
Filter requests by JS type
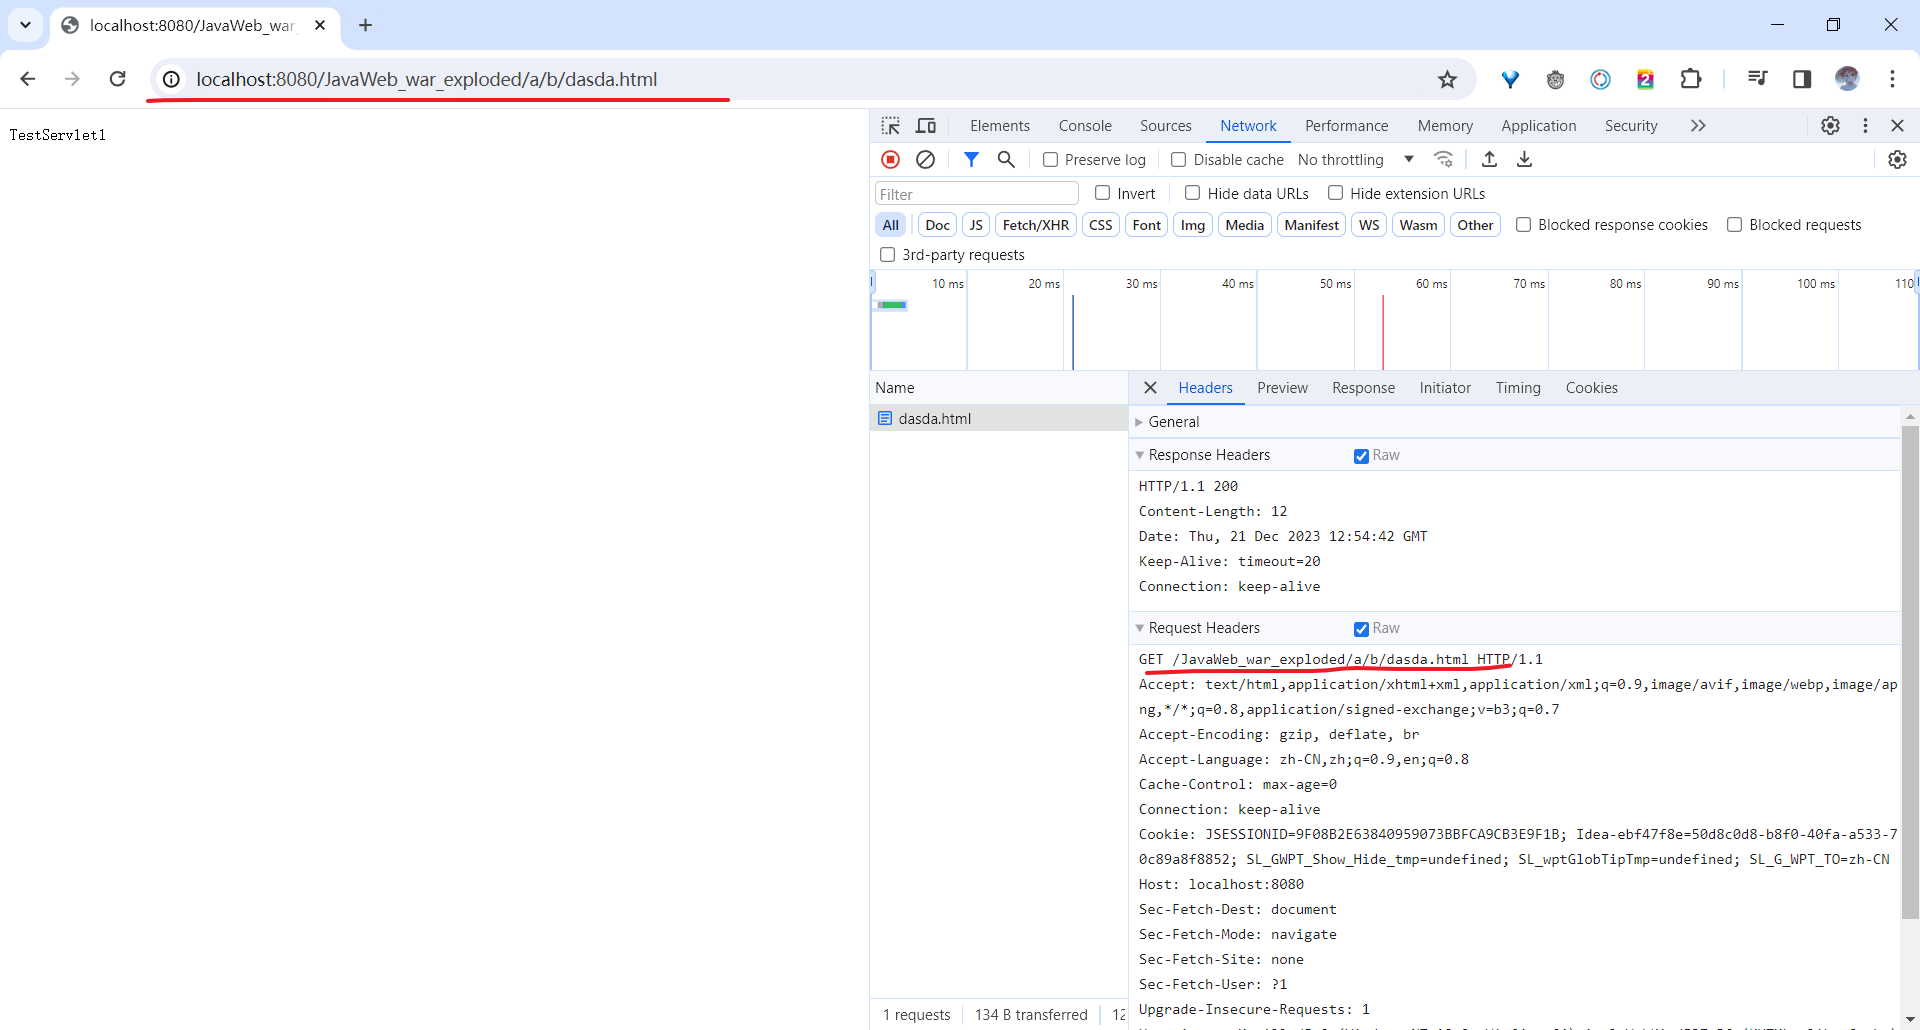[x=975, y=225]
